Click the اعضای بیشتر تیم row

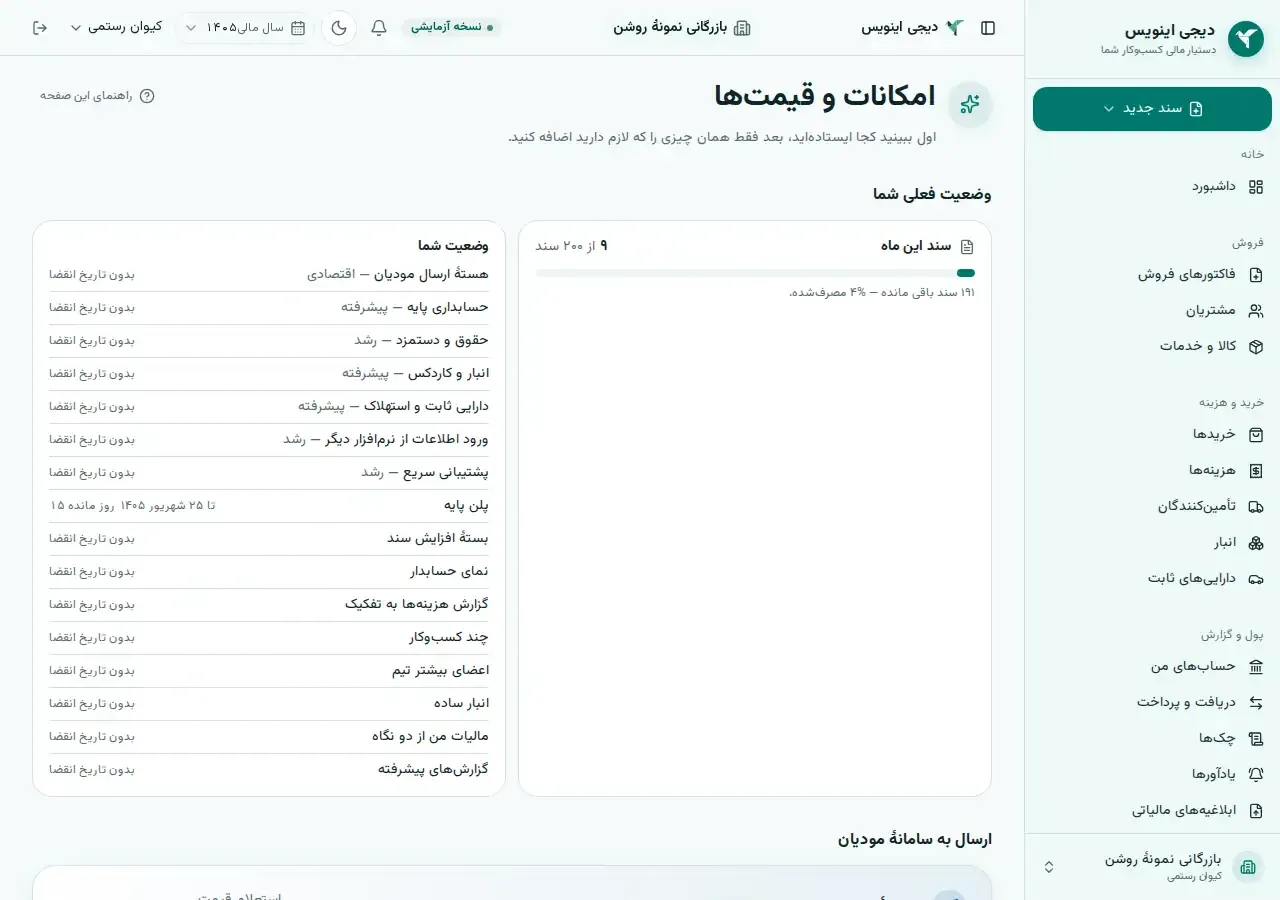click(x=269, y=671)
